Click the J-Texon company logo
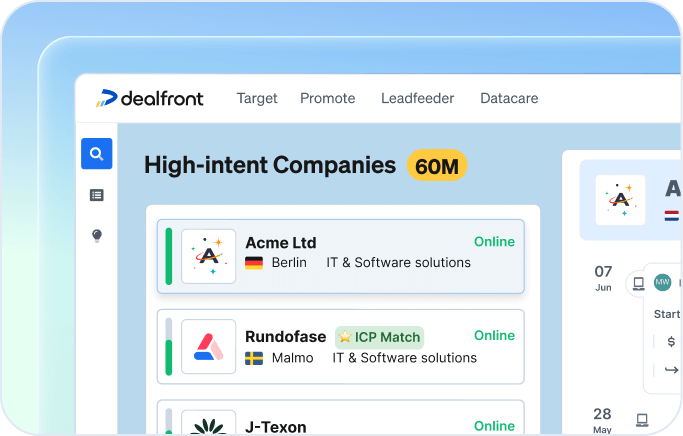 point(209,422)
